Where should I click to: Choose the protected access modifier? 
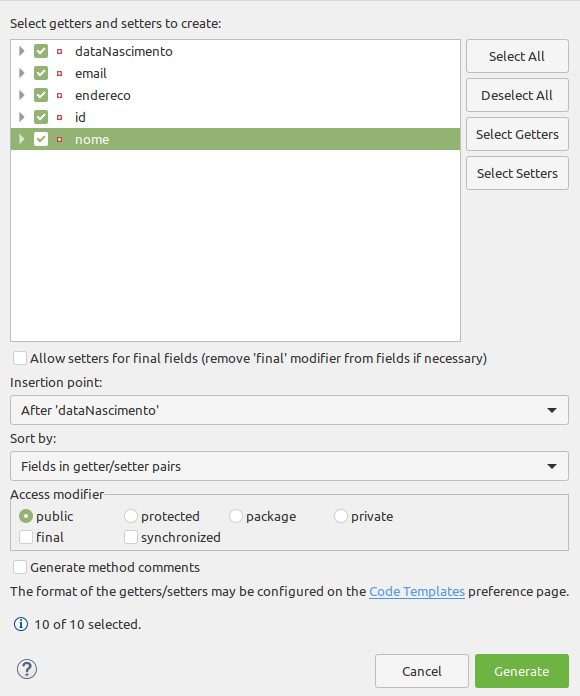click(x=130, y=516)
